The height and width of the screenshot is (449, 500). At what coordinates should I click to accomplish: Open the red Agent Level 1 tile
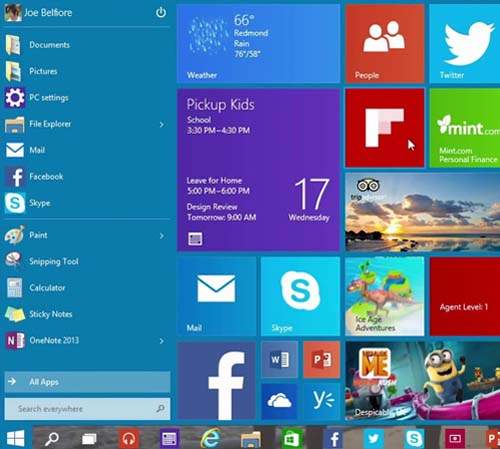(x=465, y=296)
